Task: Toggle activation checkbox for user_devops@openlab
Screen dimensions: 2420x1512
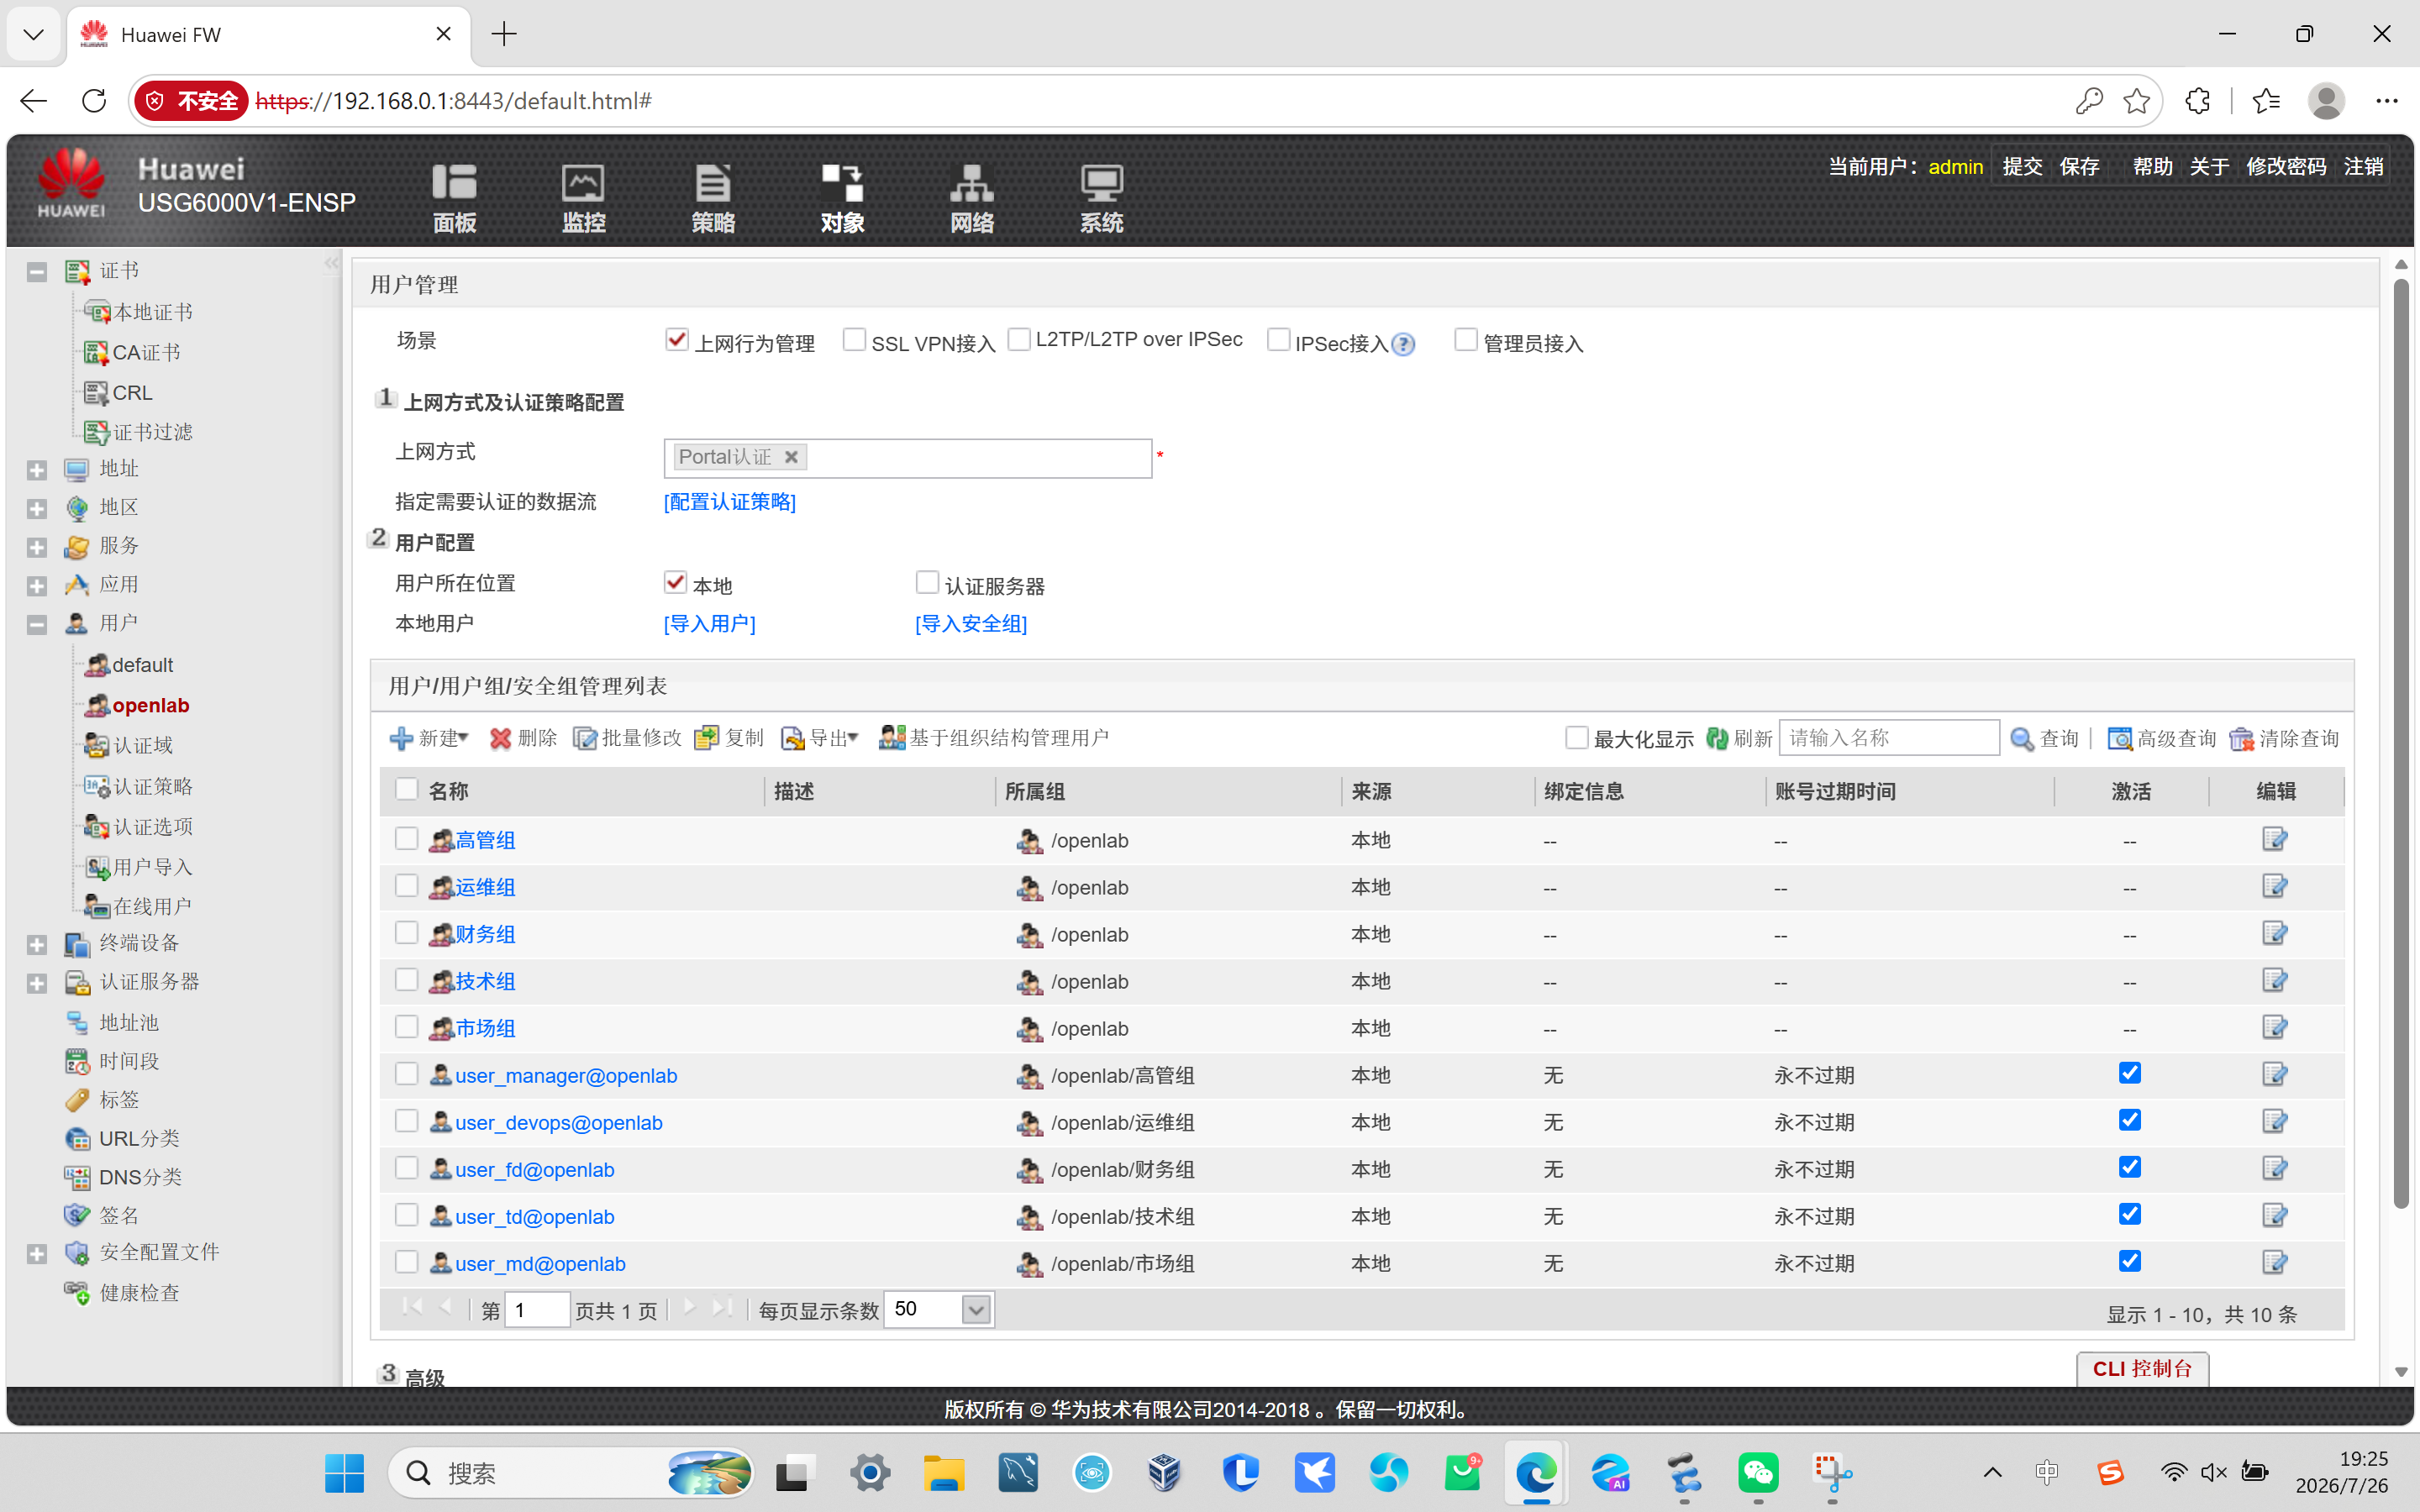Action: tap(2130, 1120)
